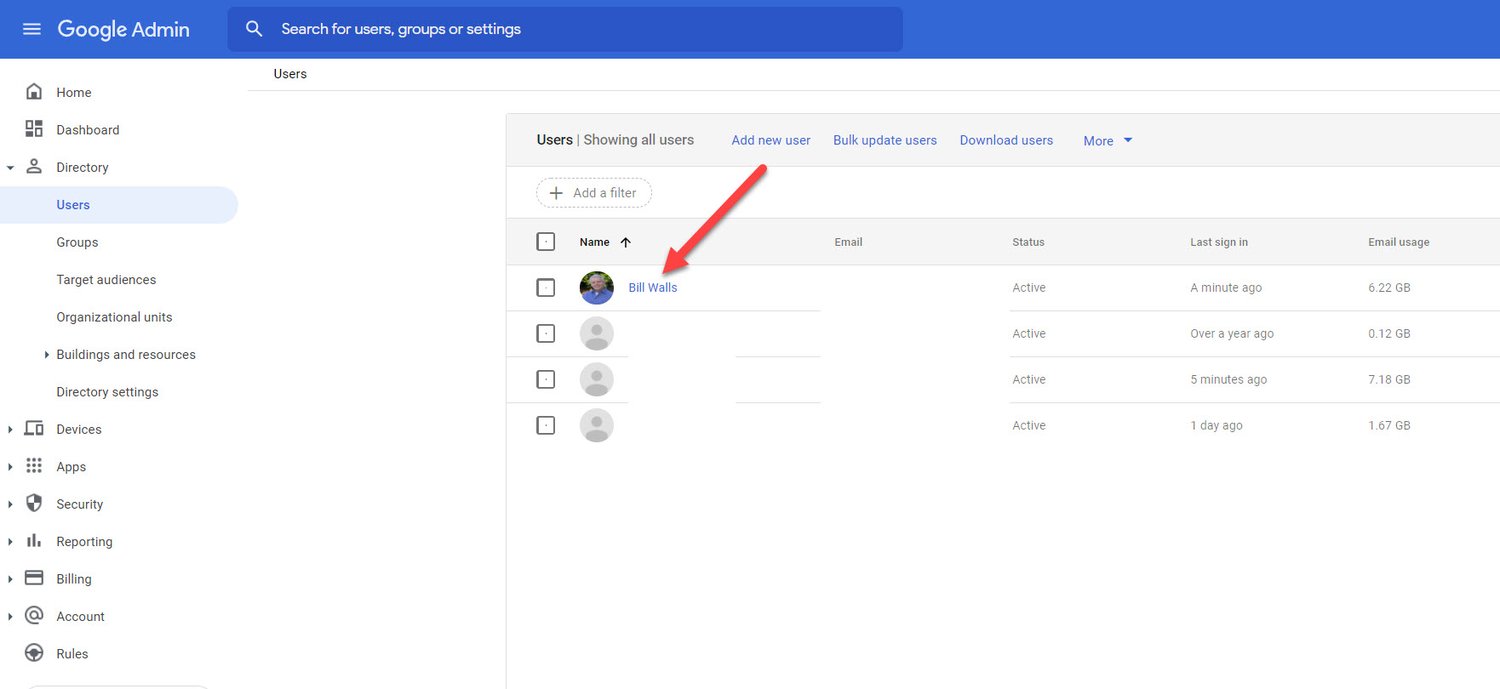Expand the Apps section arrow

tap(10, 467)
